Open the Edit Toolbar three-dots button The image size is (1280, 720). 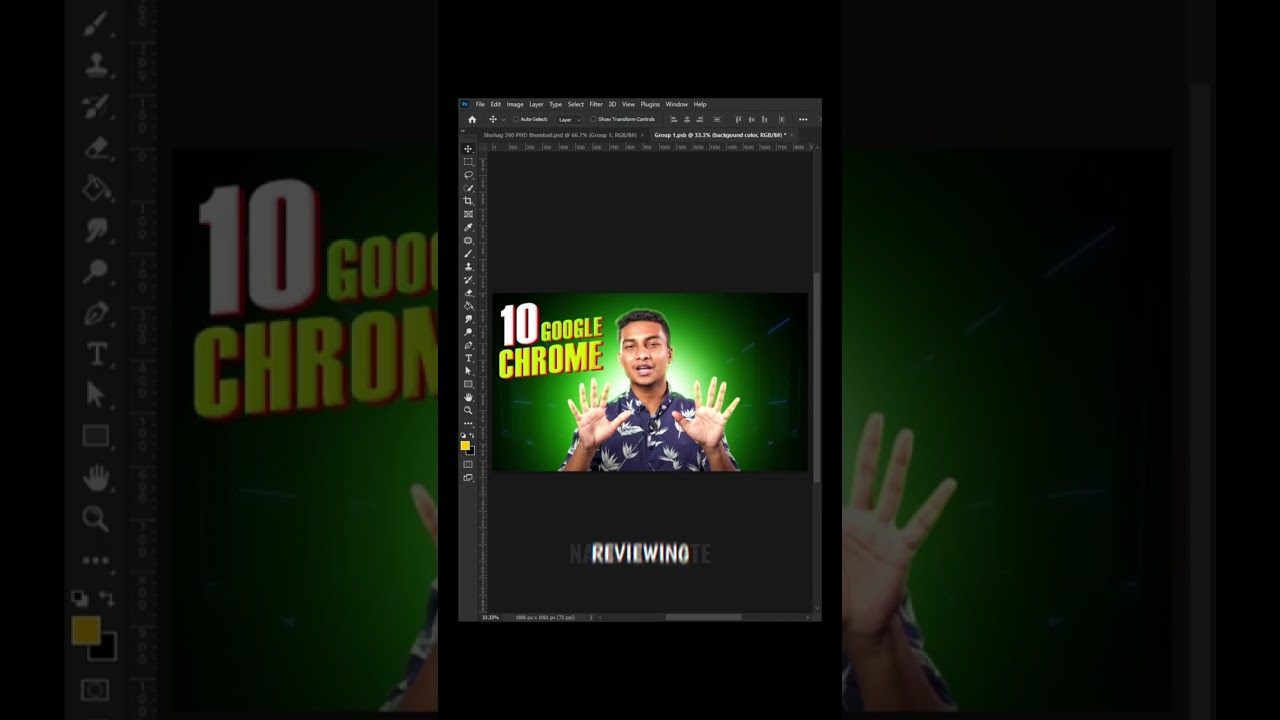[467, 423]
